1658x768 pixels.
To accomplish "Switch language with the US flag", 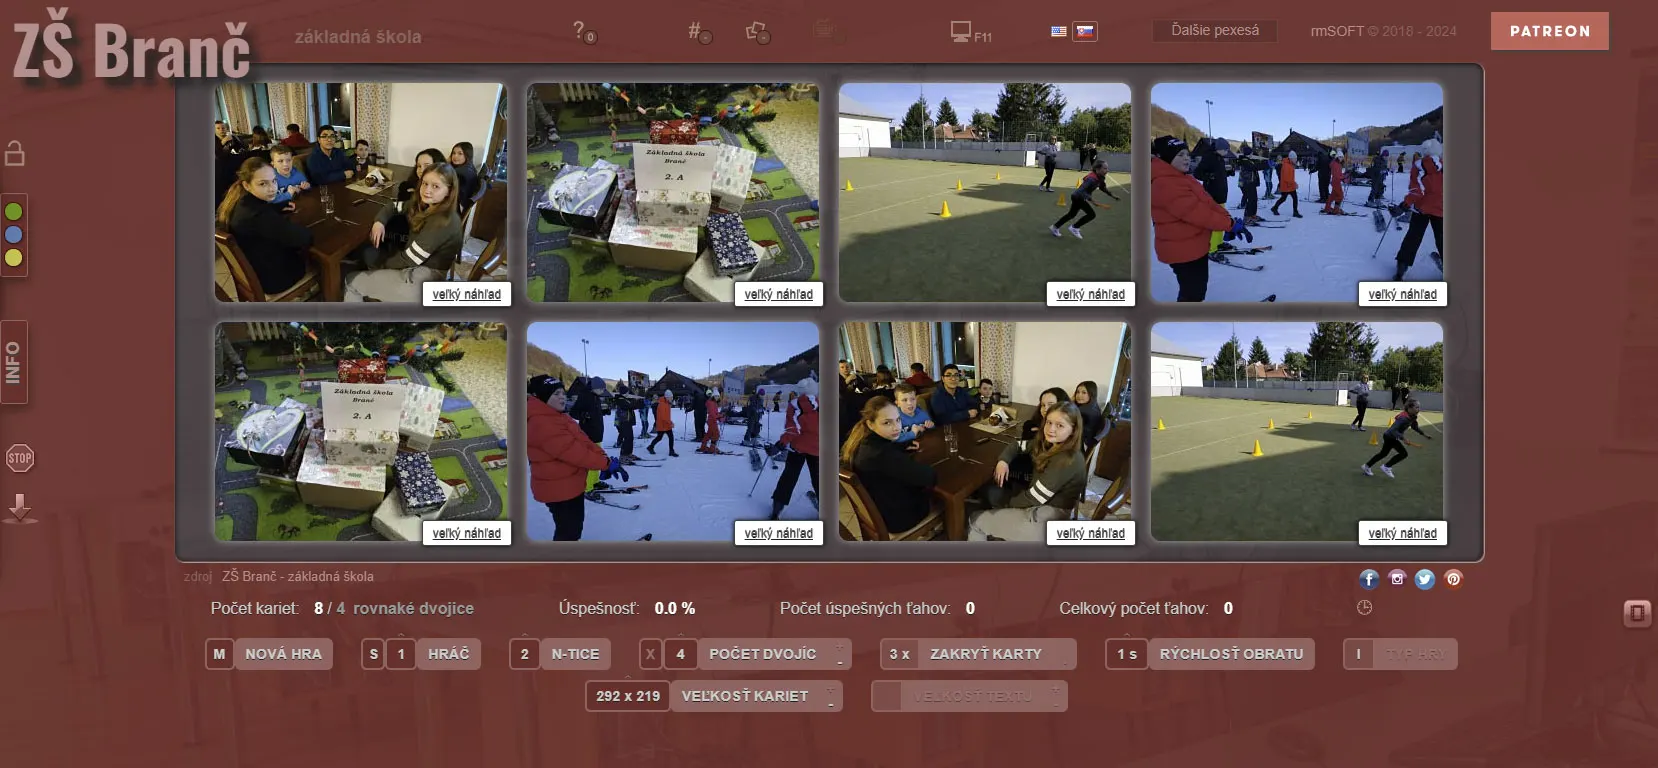I will pos(1059,32).
